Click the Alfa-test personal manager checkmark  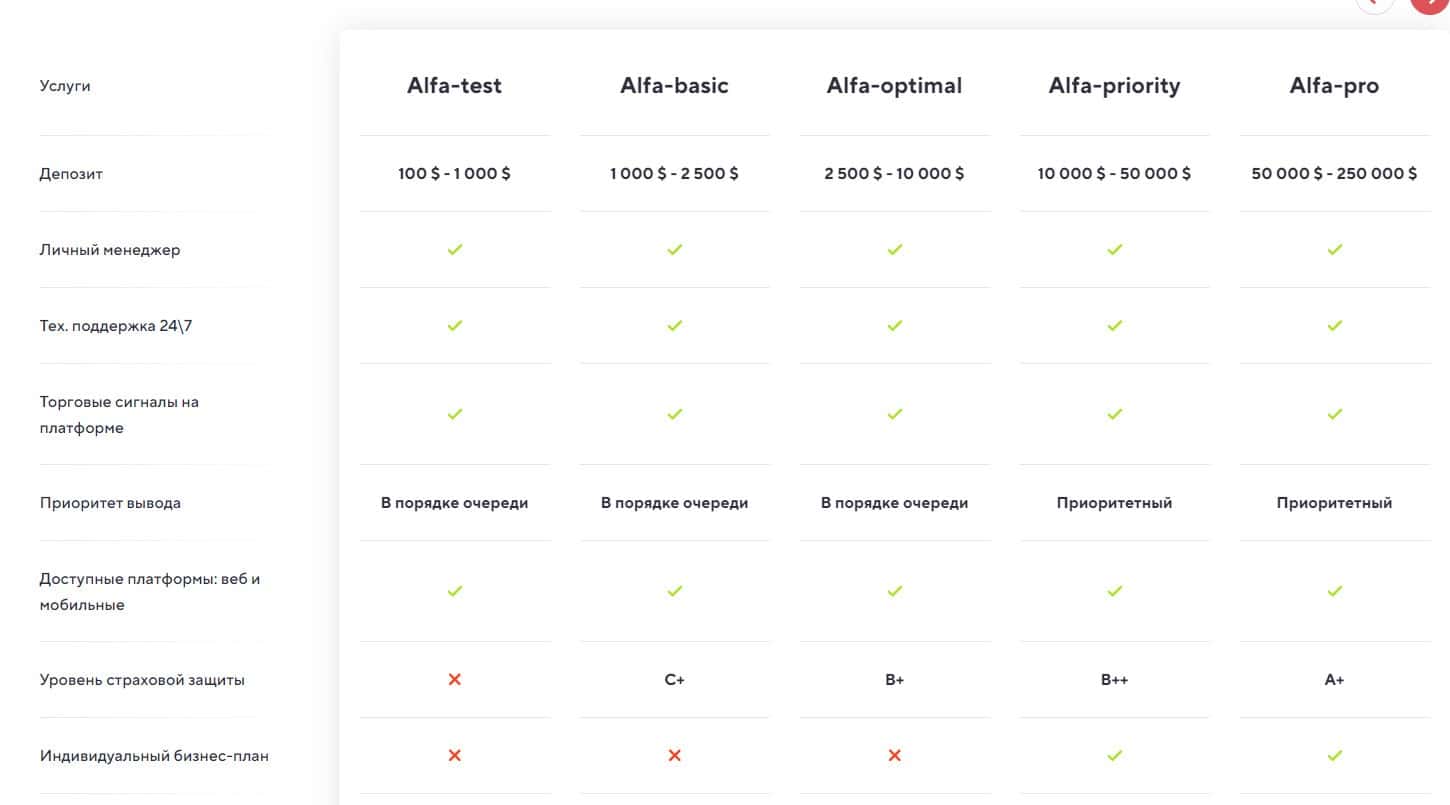click(x=455, y=250)
